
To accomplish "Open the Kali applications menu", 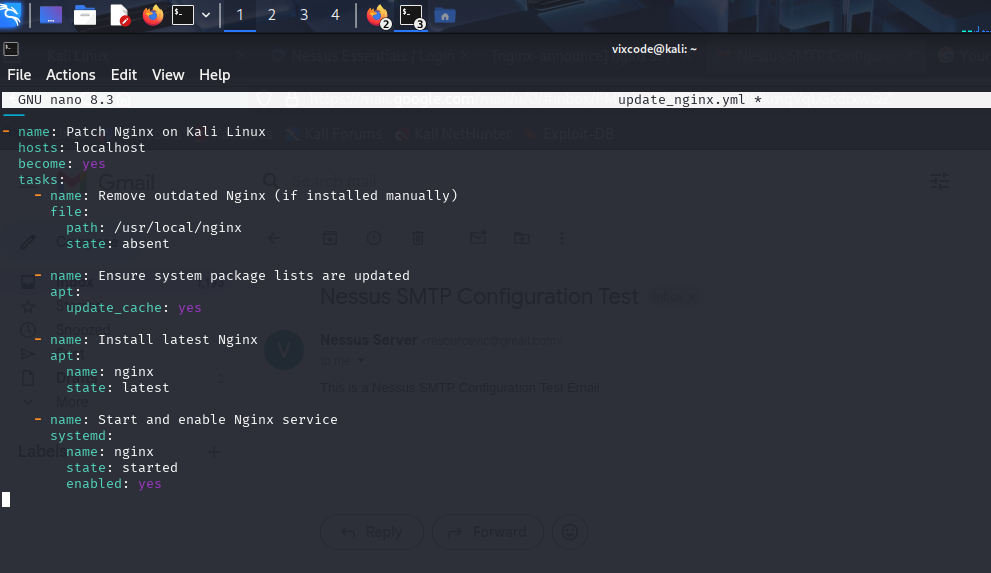I will pos(10,15).
